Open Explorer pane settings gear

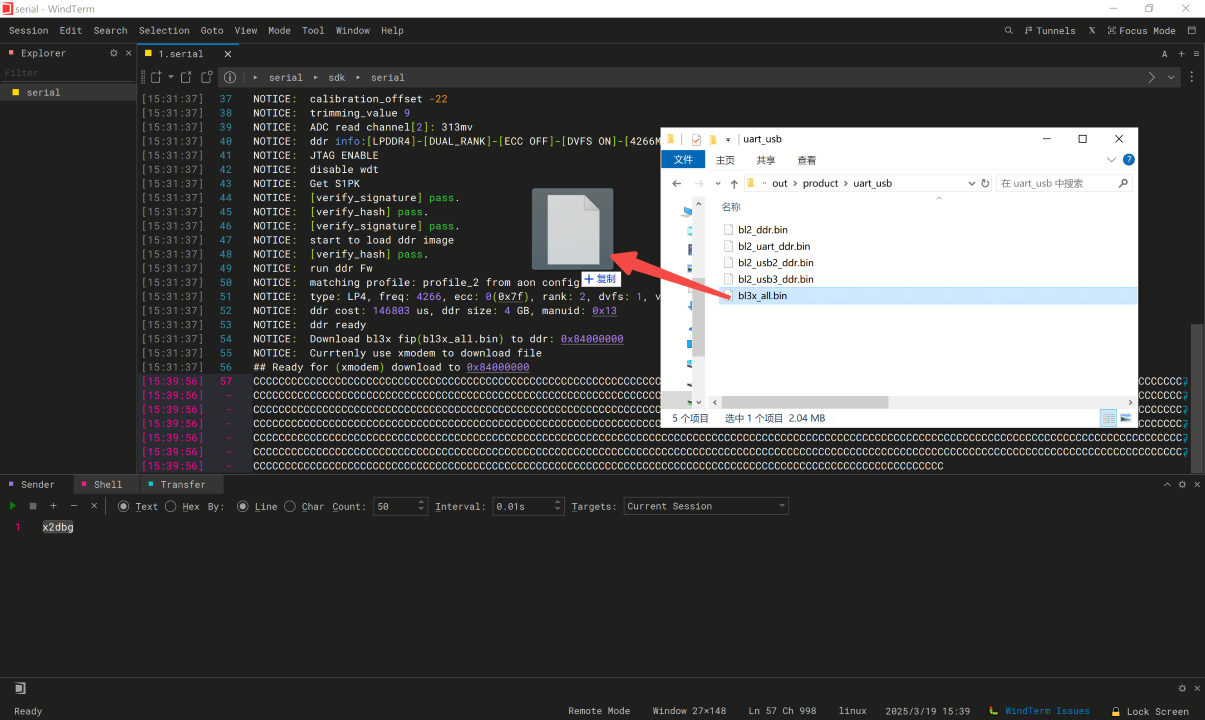pos(114,53)
